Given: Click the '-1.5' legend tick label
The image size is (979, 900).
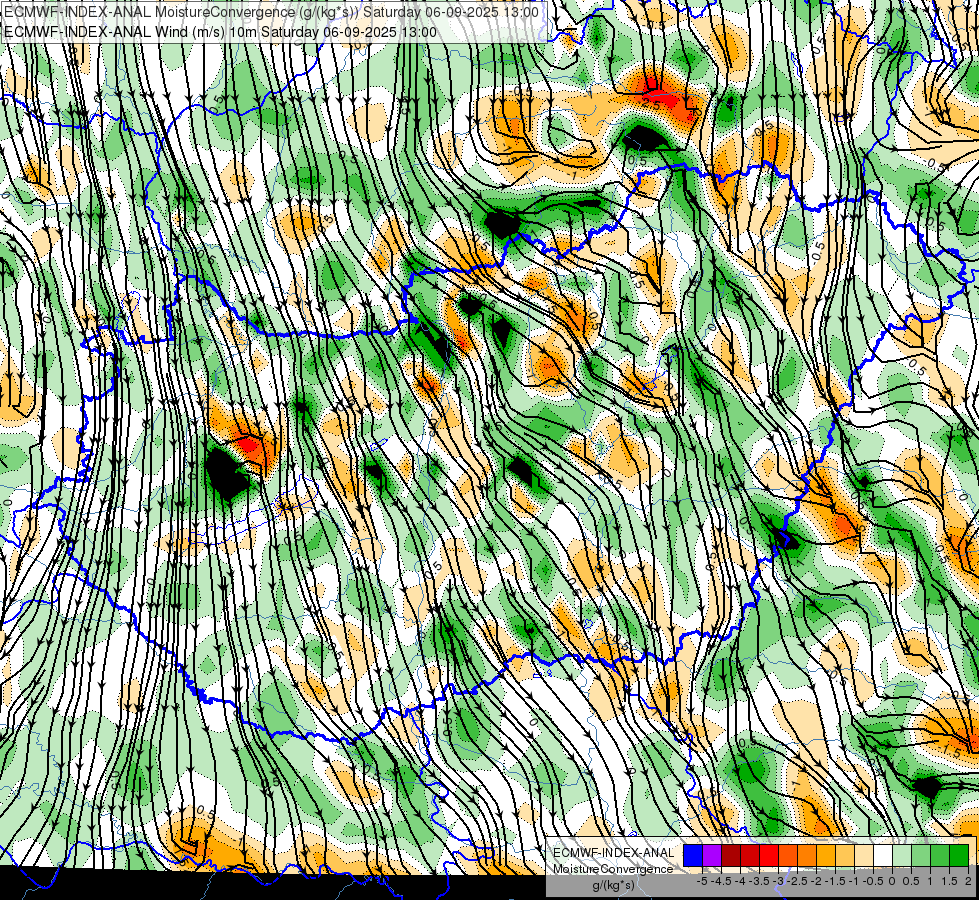Looking at the screenshot, I should click(835, 881).
